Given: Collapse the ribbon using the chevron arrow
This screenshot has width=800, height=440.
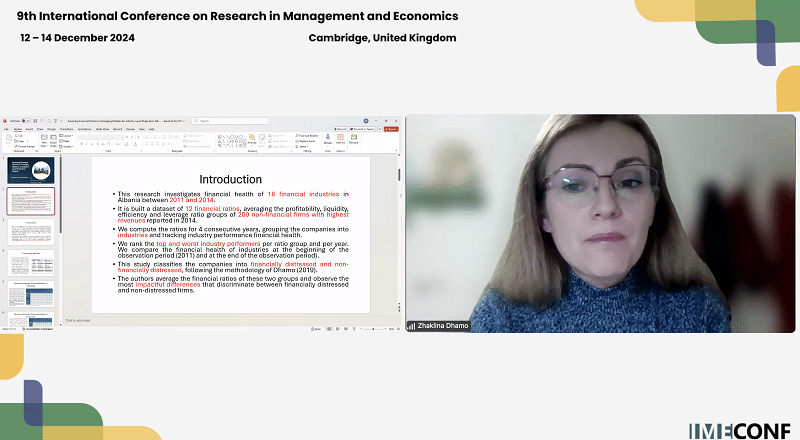Looking at the screenshot, I should pos(397,149).
